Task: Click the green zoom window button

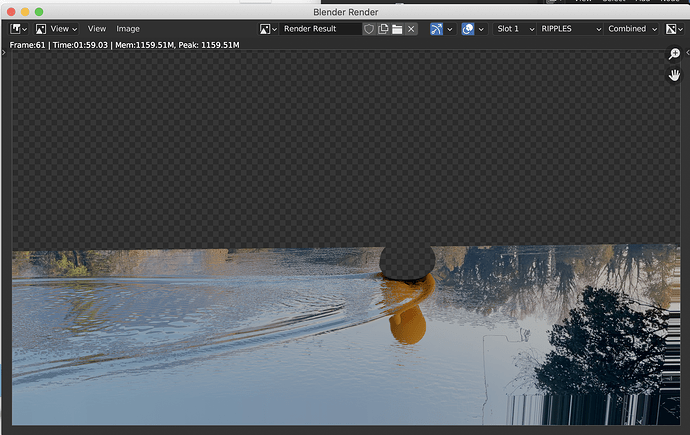Action: [x=39, y=12]
